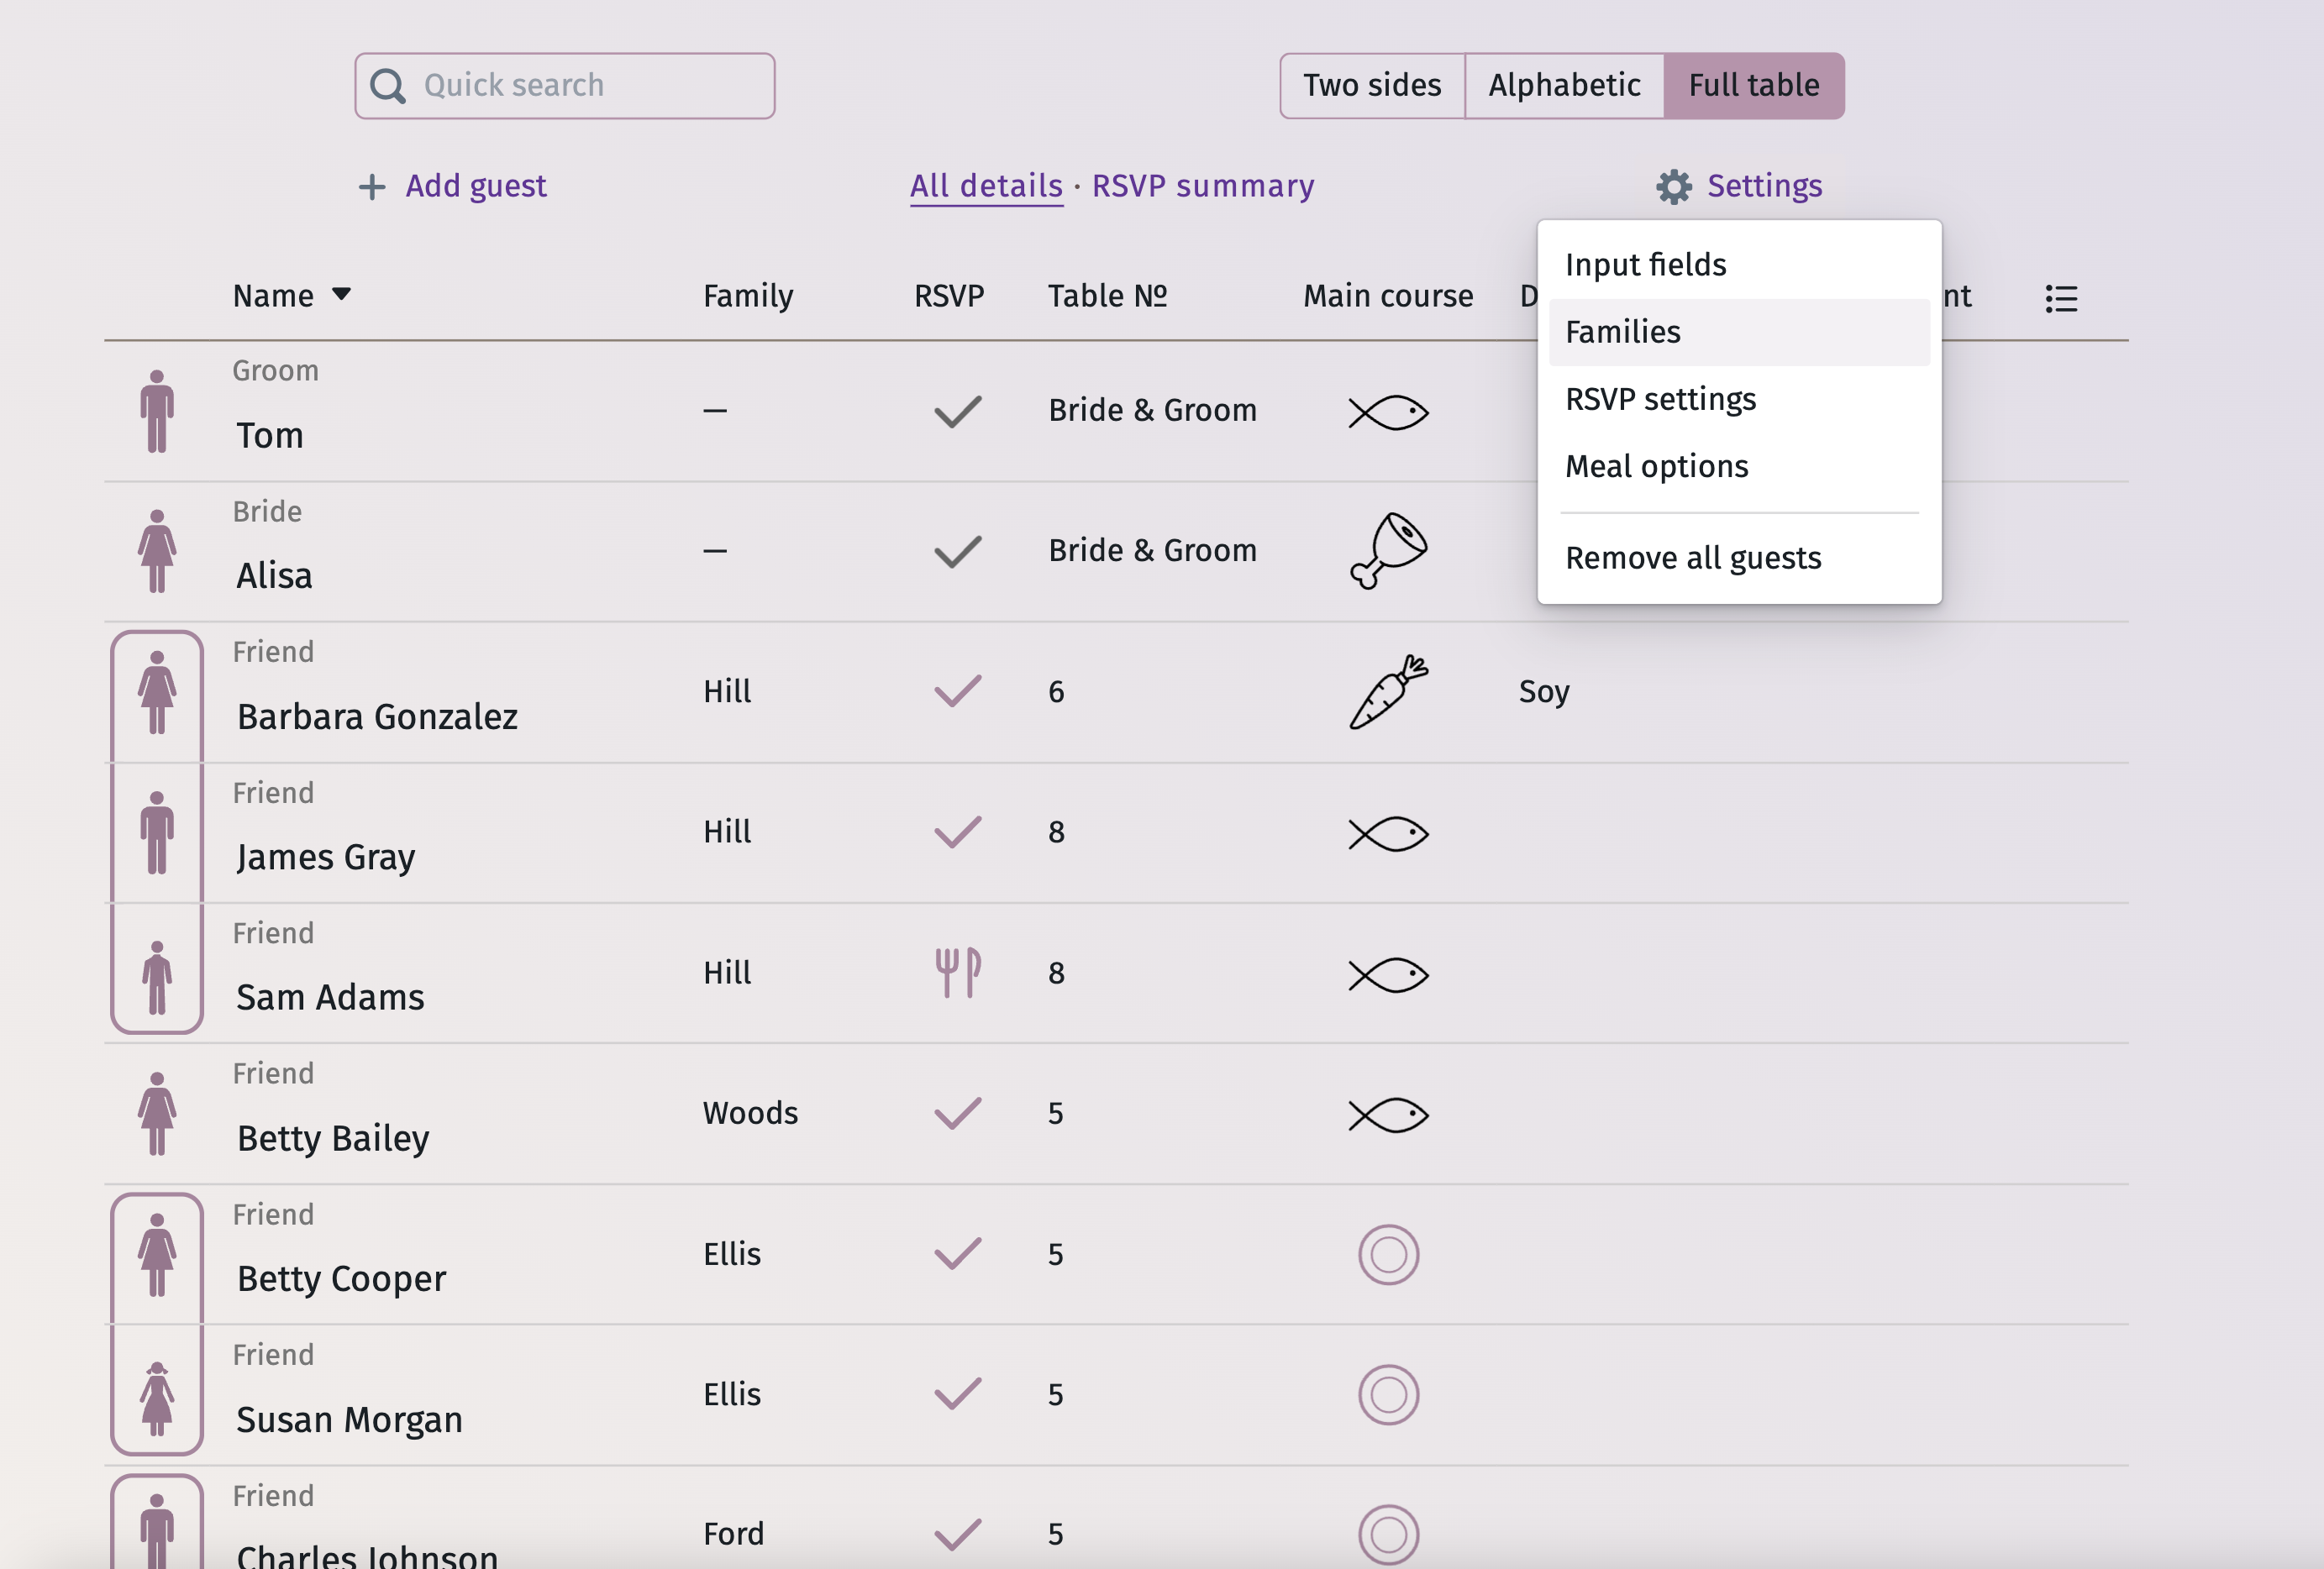2324x1569 pixels.
Task: Click Alisa's meat main course icon
Action: pos(1388,551)
